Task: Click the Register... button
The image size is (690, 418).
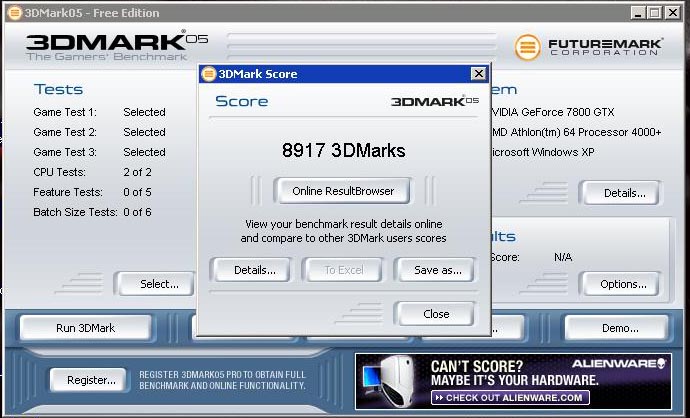Action: pyautogui.click(x=89, y=380)
